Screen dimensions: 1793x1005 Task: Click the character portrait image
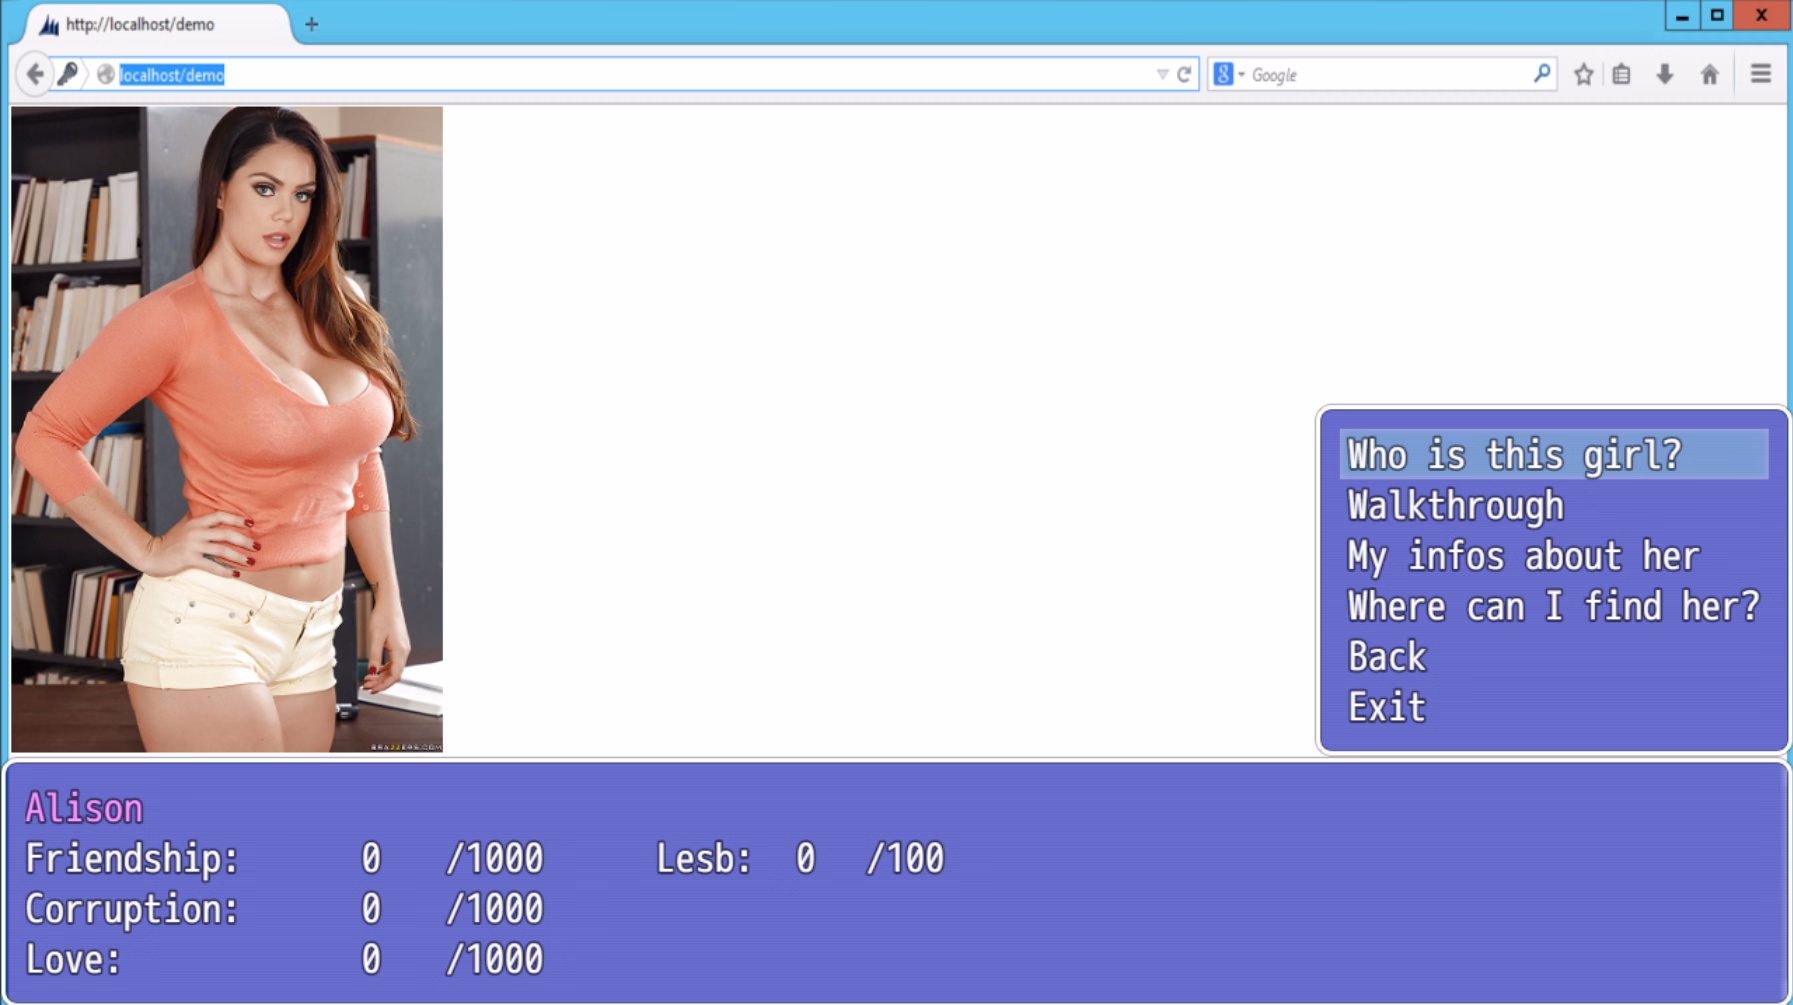click(227, 429)
